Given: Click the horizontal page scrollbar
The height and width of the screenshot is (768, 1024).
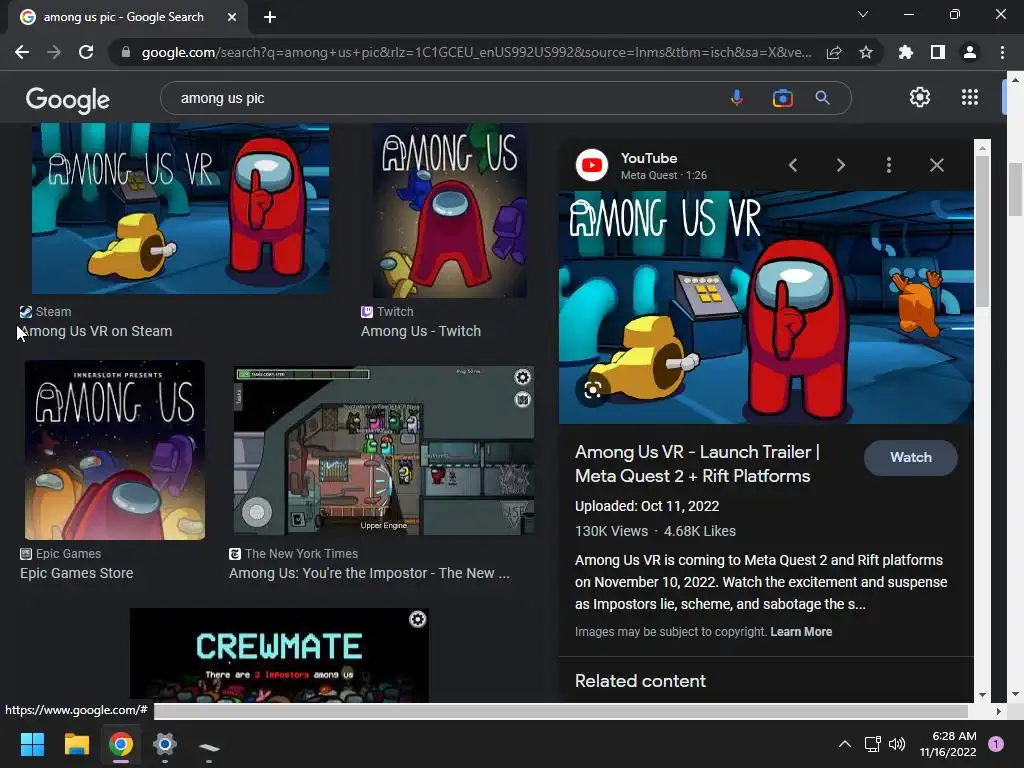Looking at the screenshot, I should click(x=562, y=711).
